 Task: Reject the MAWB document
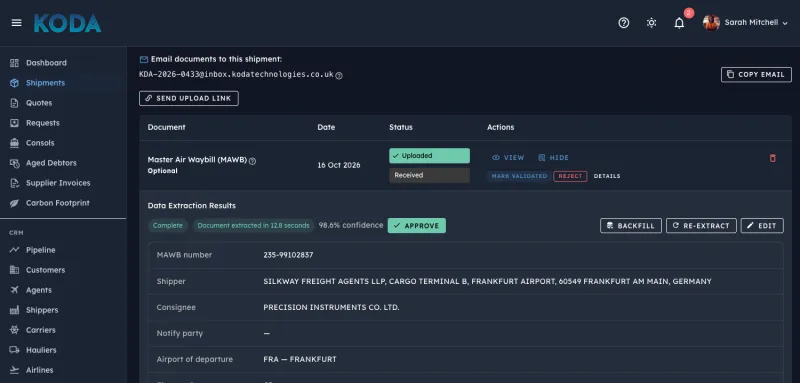570,176
